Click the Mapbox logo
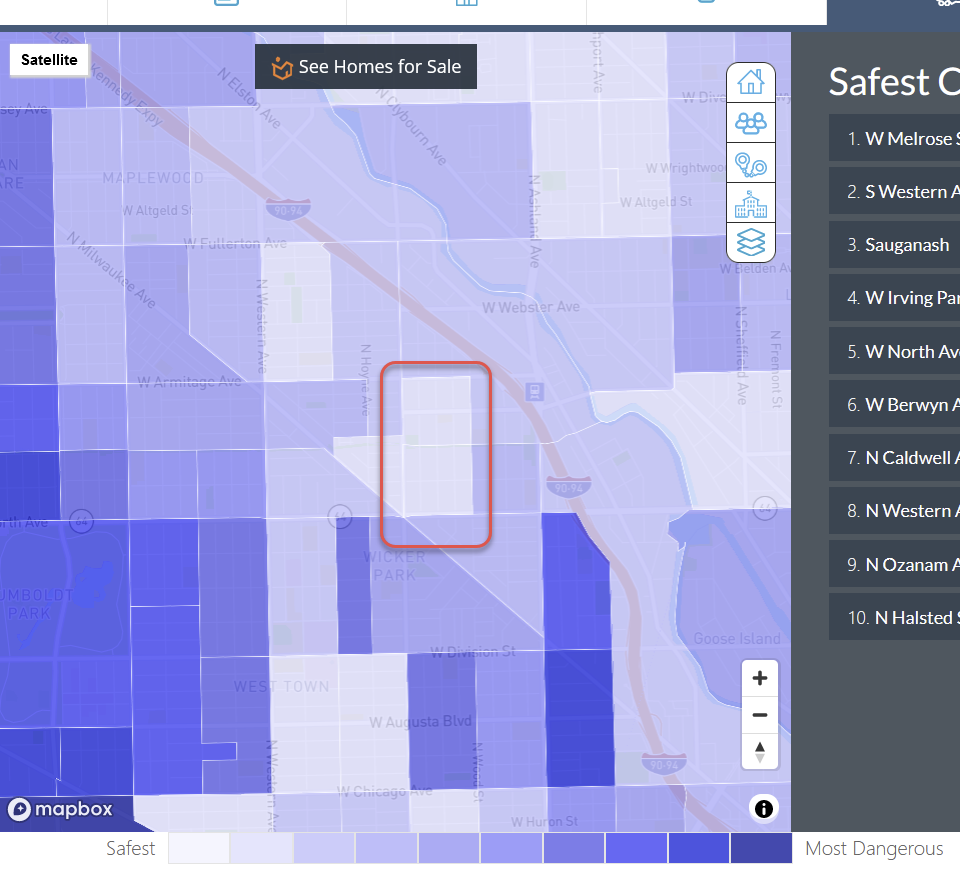This screenshot has height=883, width=960. [61, 809]
